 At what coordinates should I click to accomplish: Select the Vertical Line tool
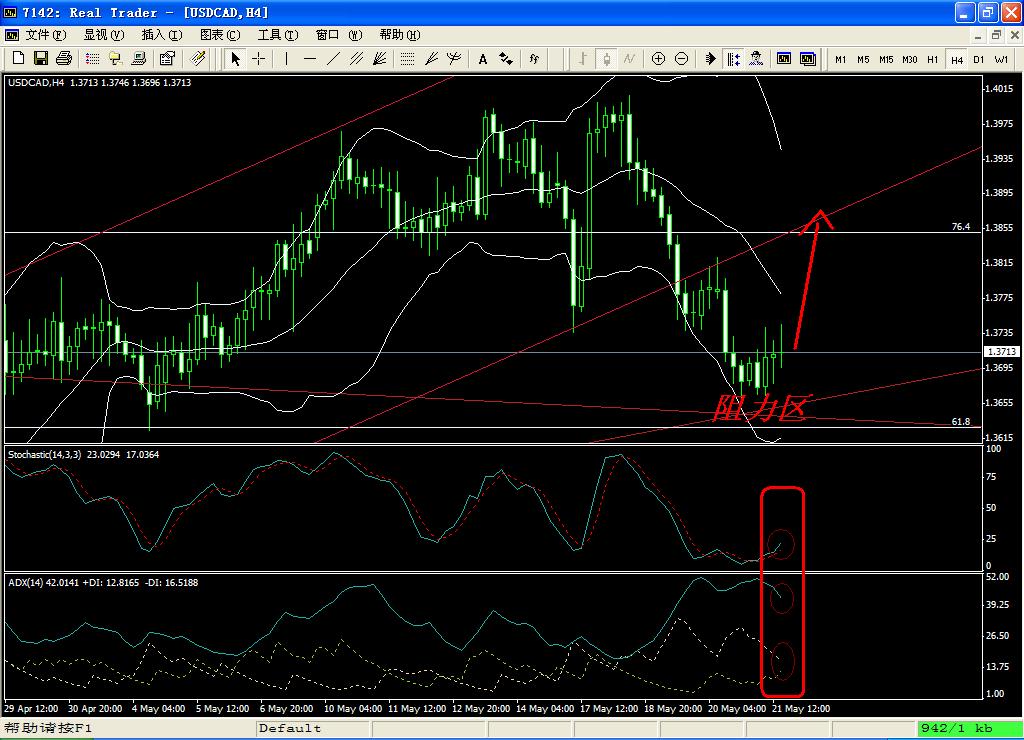[x=286, y=59]
